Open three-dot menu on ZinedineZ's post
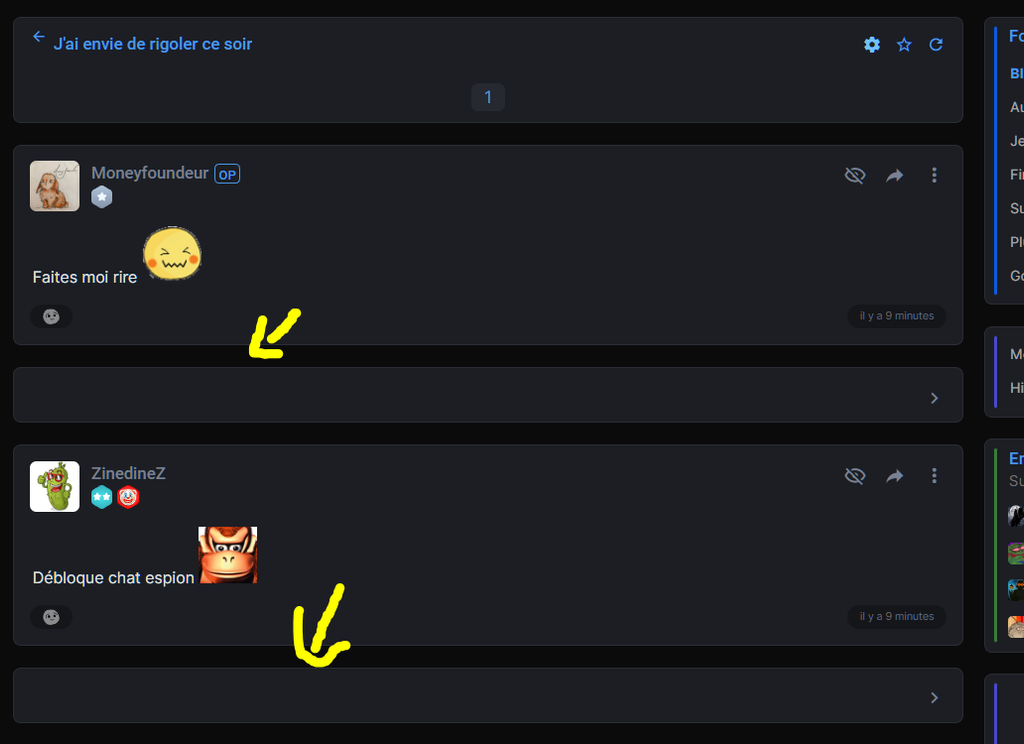1024x744 pixels. (934, 476)
